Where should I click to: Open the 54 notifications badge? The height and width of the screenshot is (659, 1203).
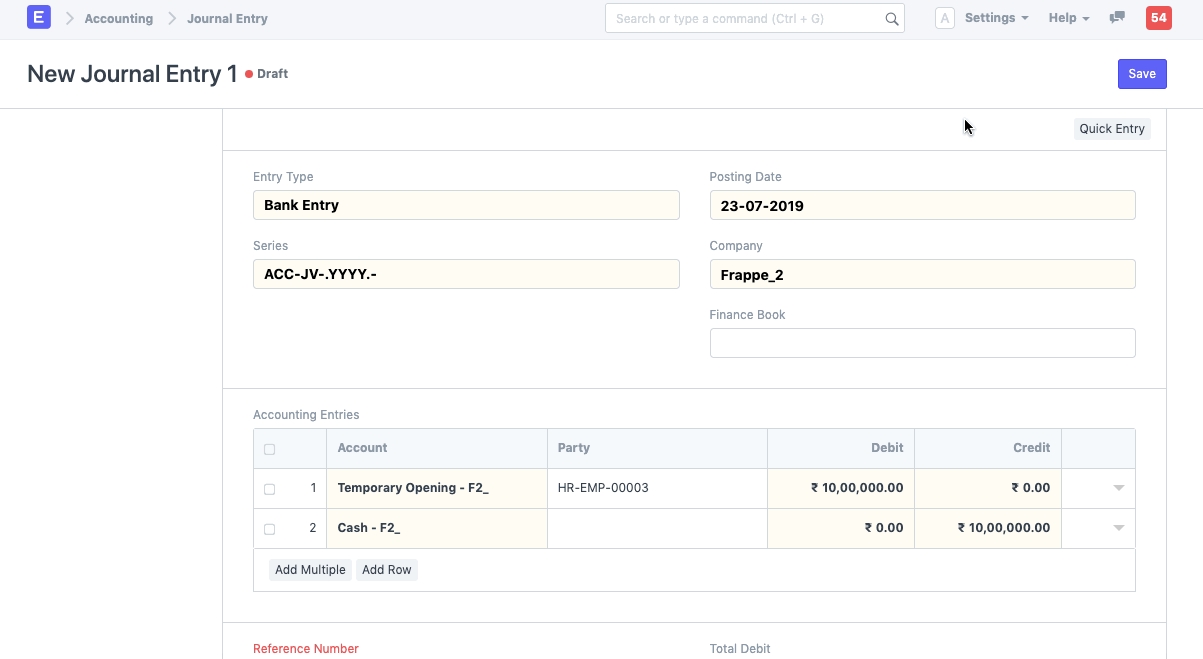(1158, 18)
